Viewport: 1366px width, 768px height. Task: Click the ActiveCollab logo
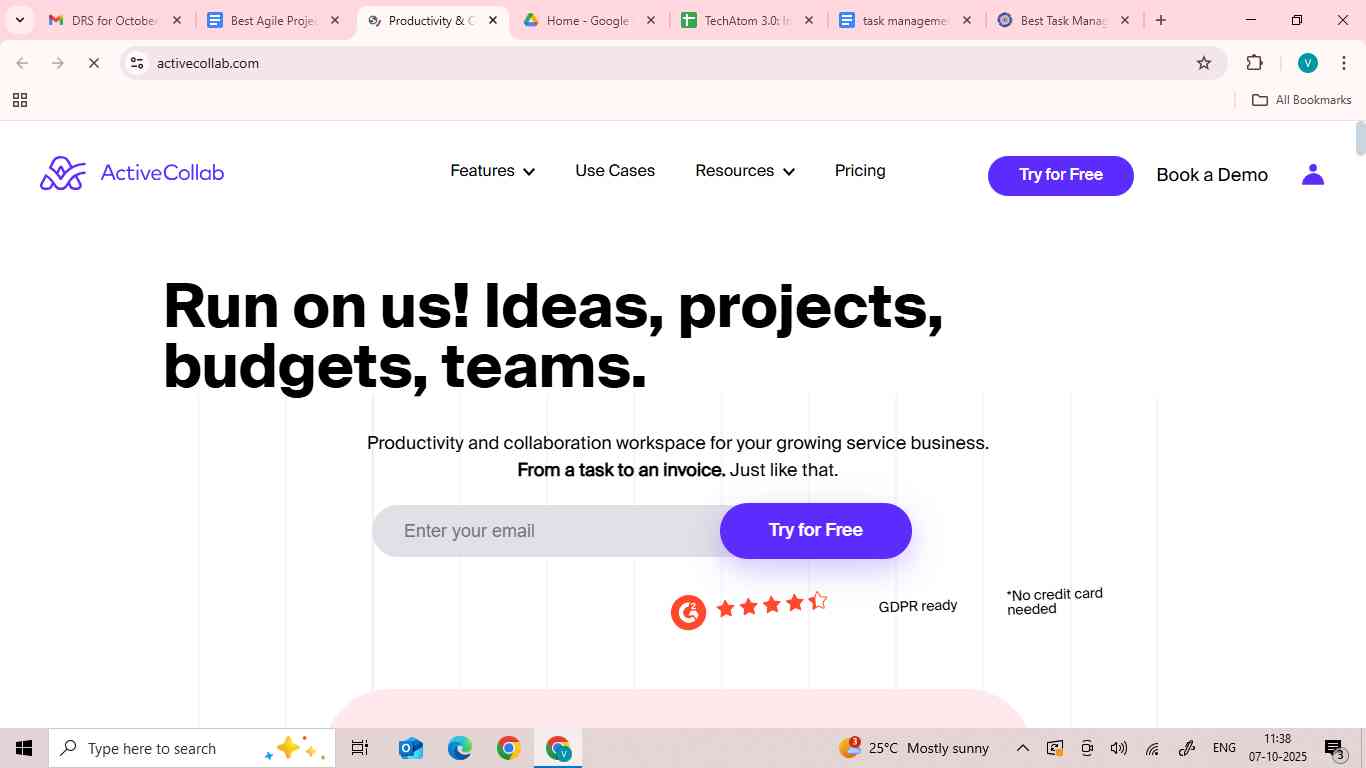[131, 172]
